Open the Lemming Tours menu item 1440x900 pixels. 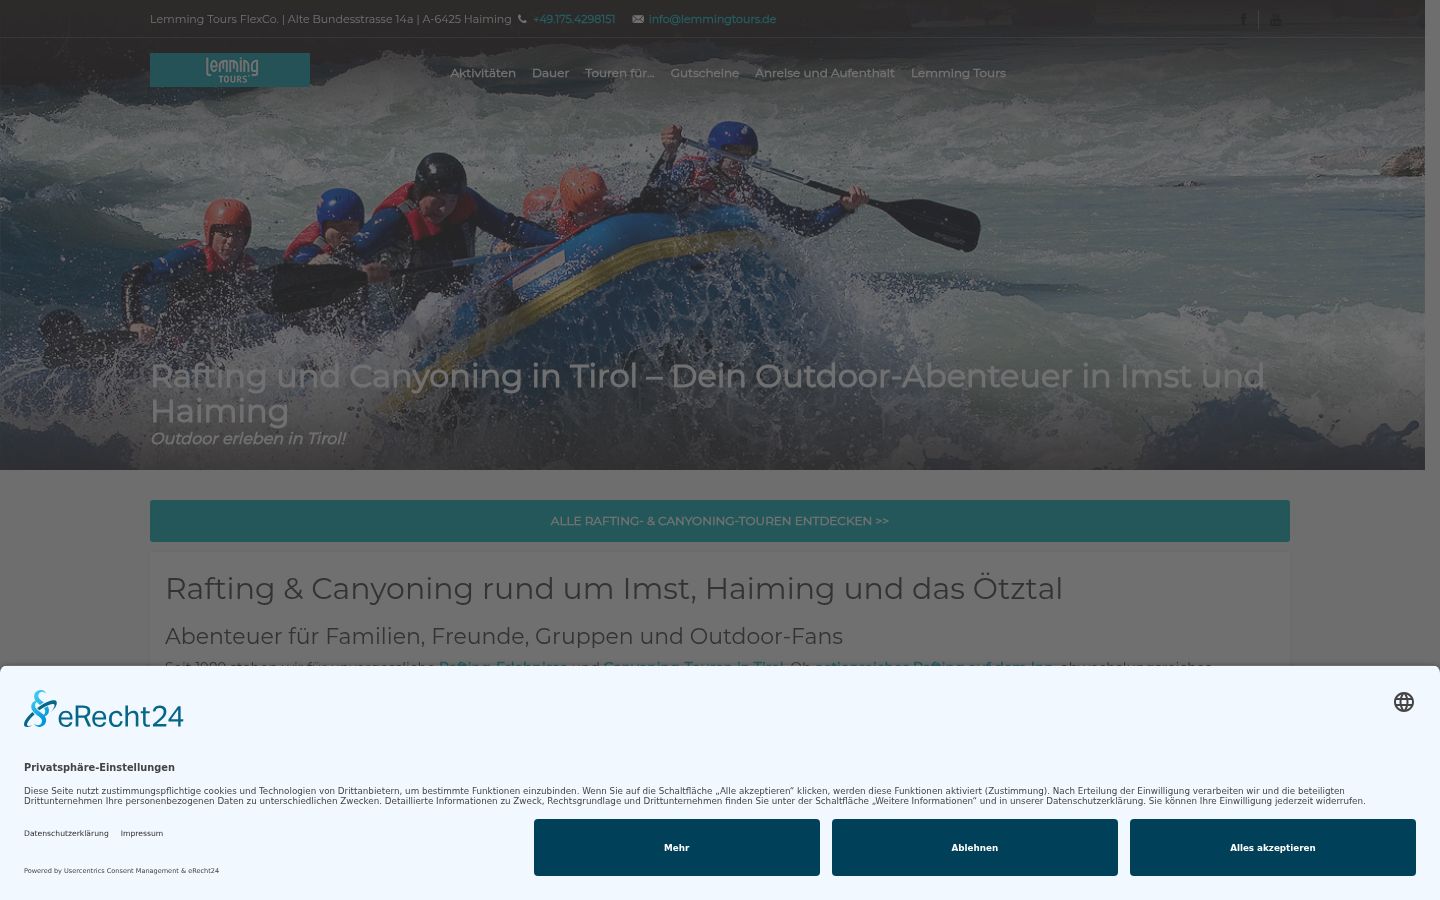tap(958, 73)
